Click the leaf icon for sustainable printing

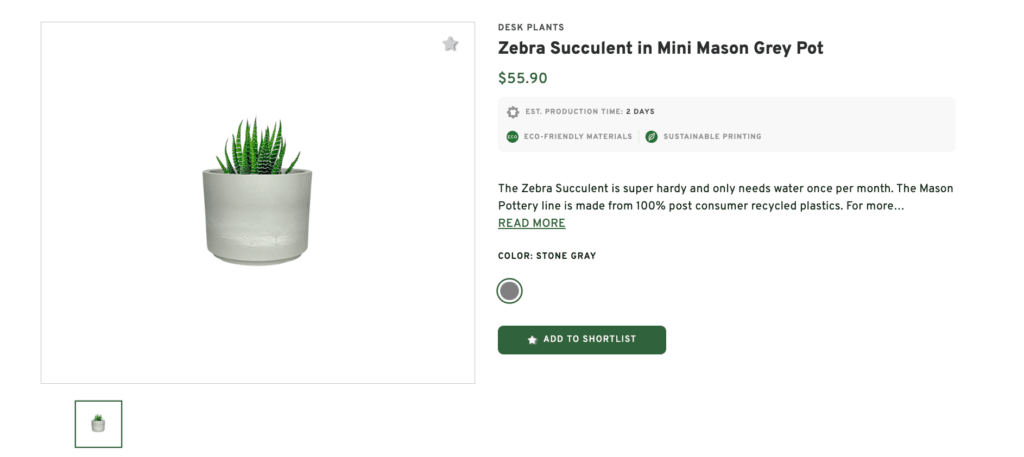pos(651,137)
